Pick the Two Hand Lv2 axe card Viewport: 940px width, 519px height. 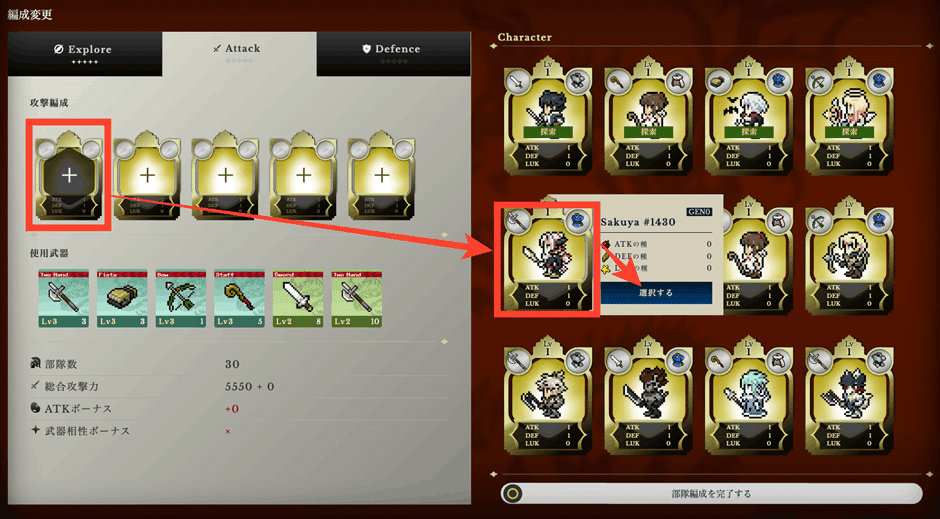[357, 298]
